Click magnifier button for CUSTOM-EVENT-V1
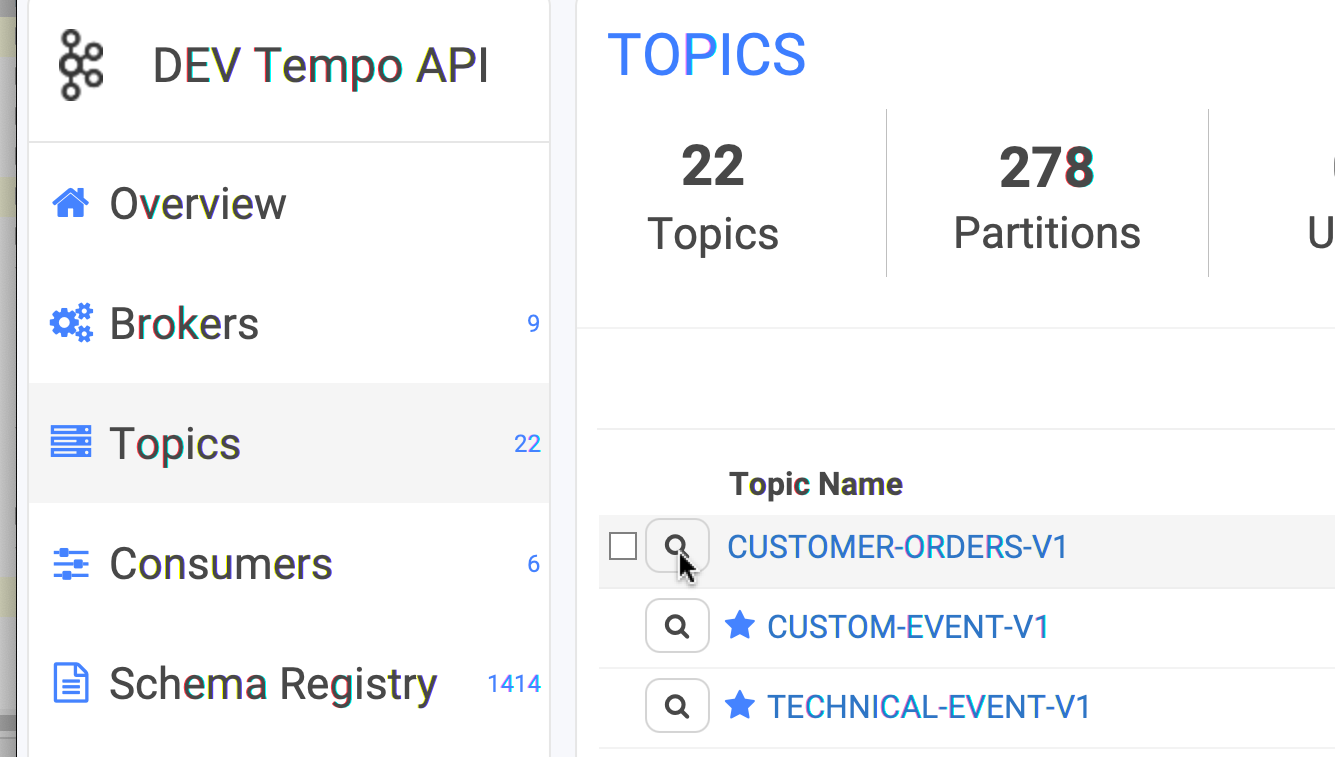Image resolution: width=1335 pixels, height=757 pixels. pyautogui.click(x=677, y=626)
